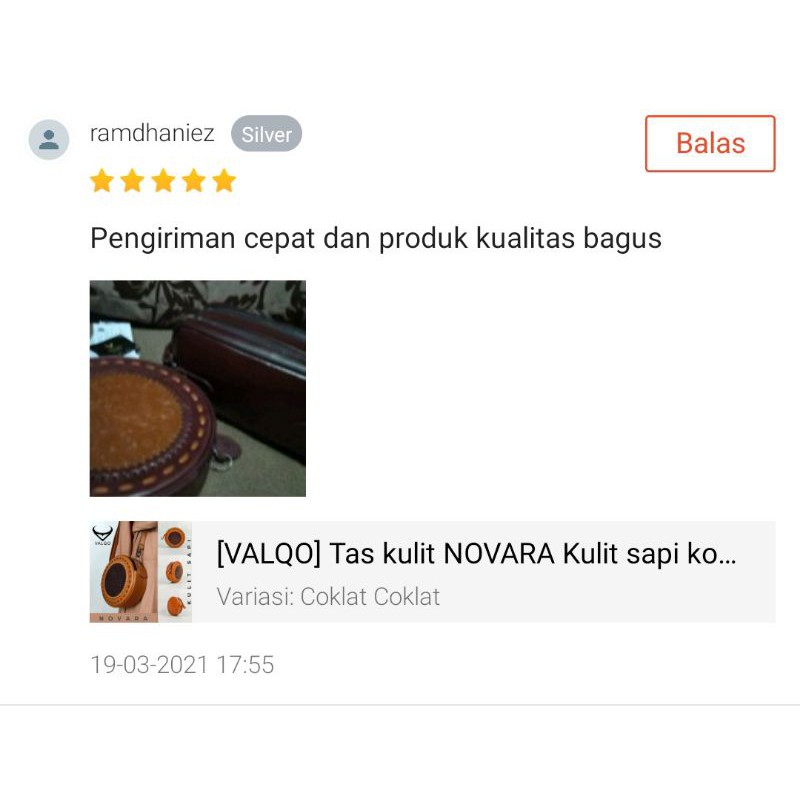Click the third rating star

click(x=163, y=181)
